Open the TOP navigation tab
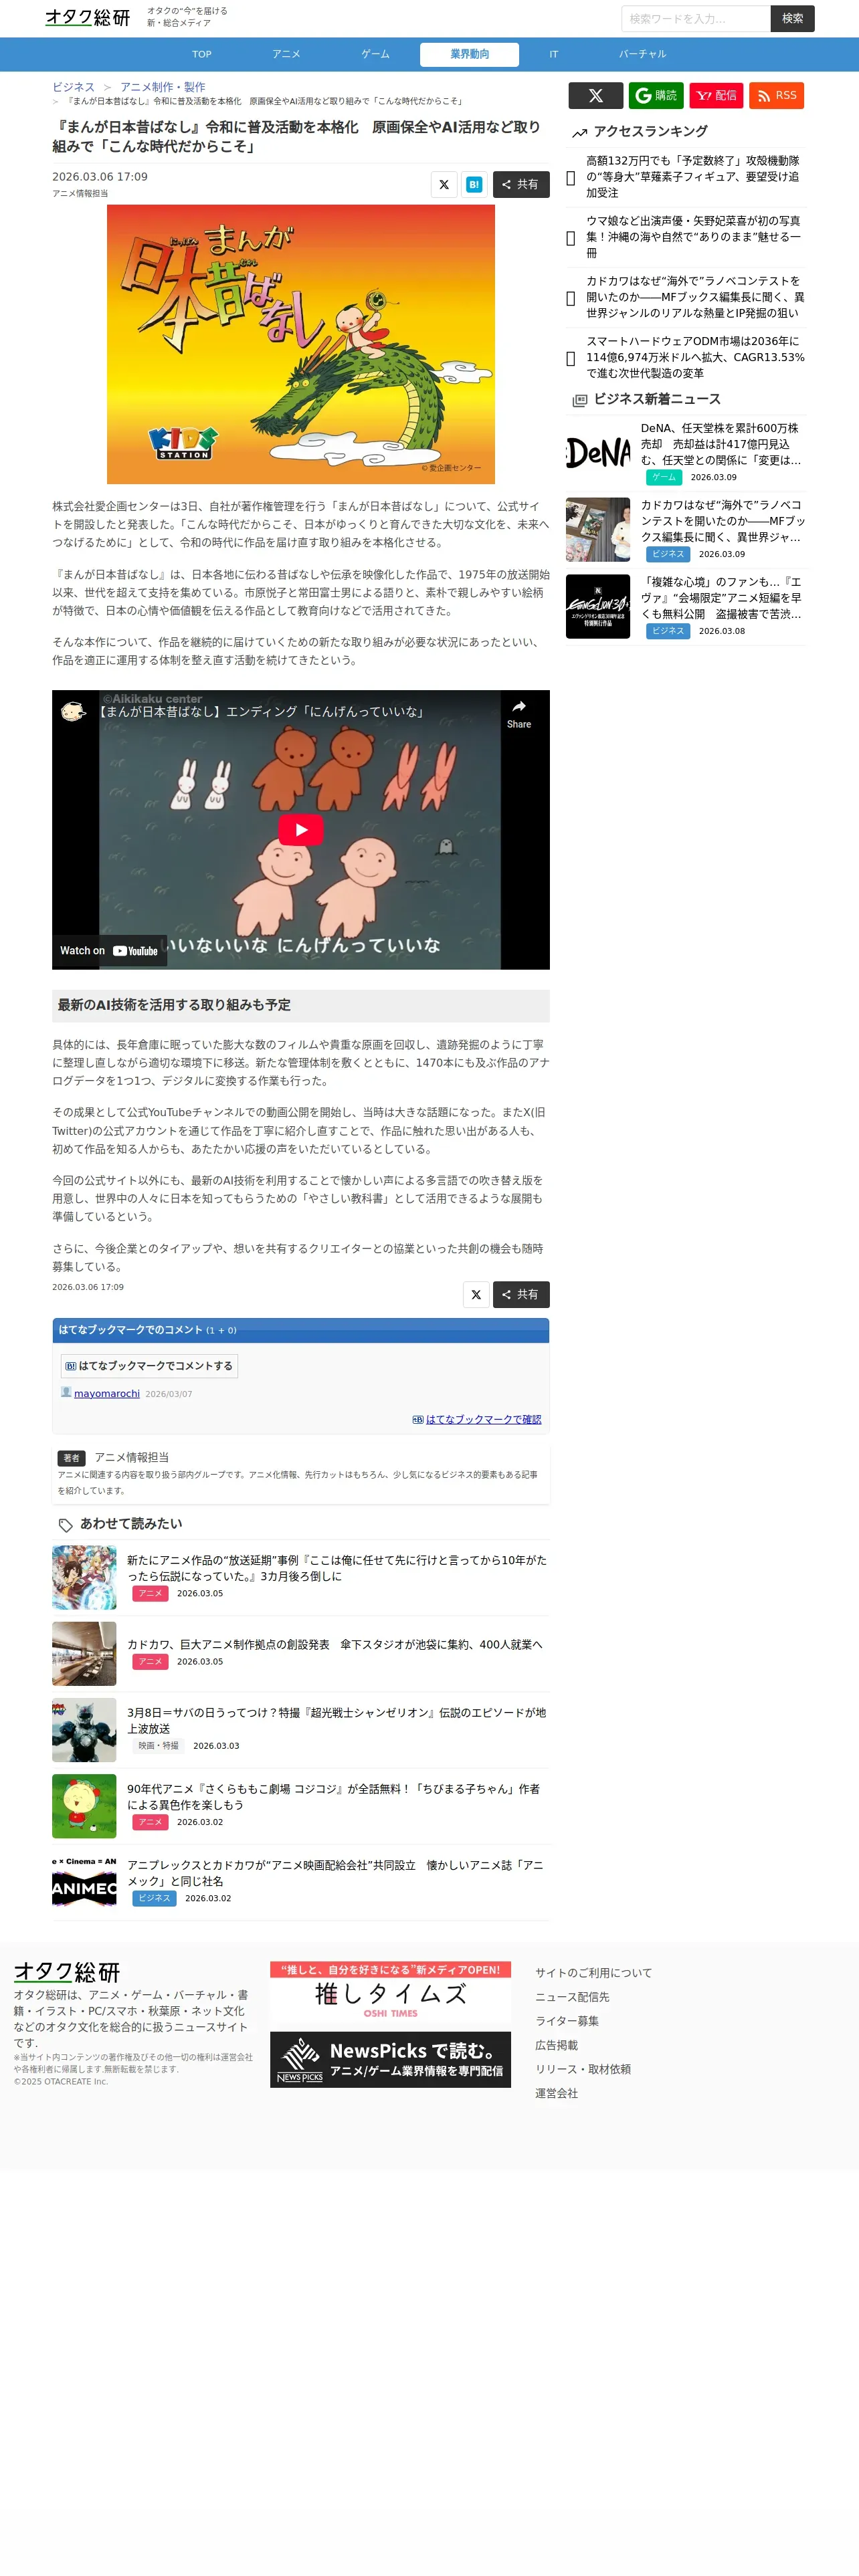Viewport: 859px width, 2576px height. coord(202,54)
